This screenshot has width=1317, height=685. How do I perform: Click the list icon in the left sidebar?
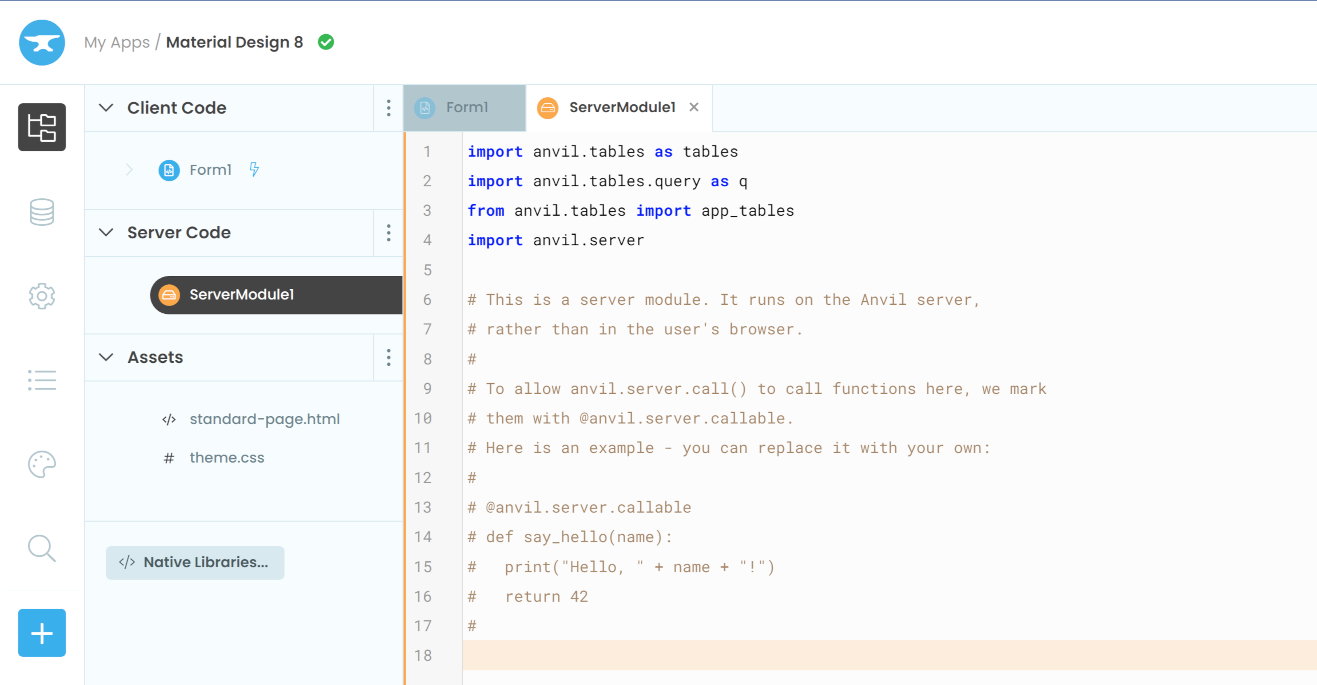pos(41,380)
